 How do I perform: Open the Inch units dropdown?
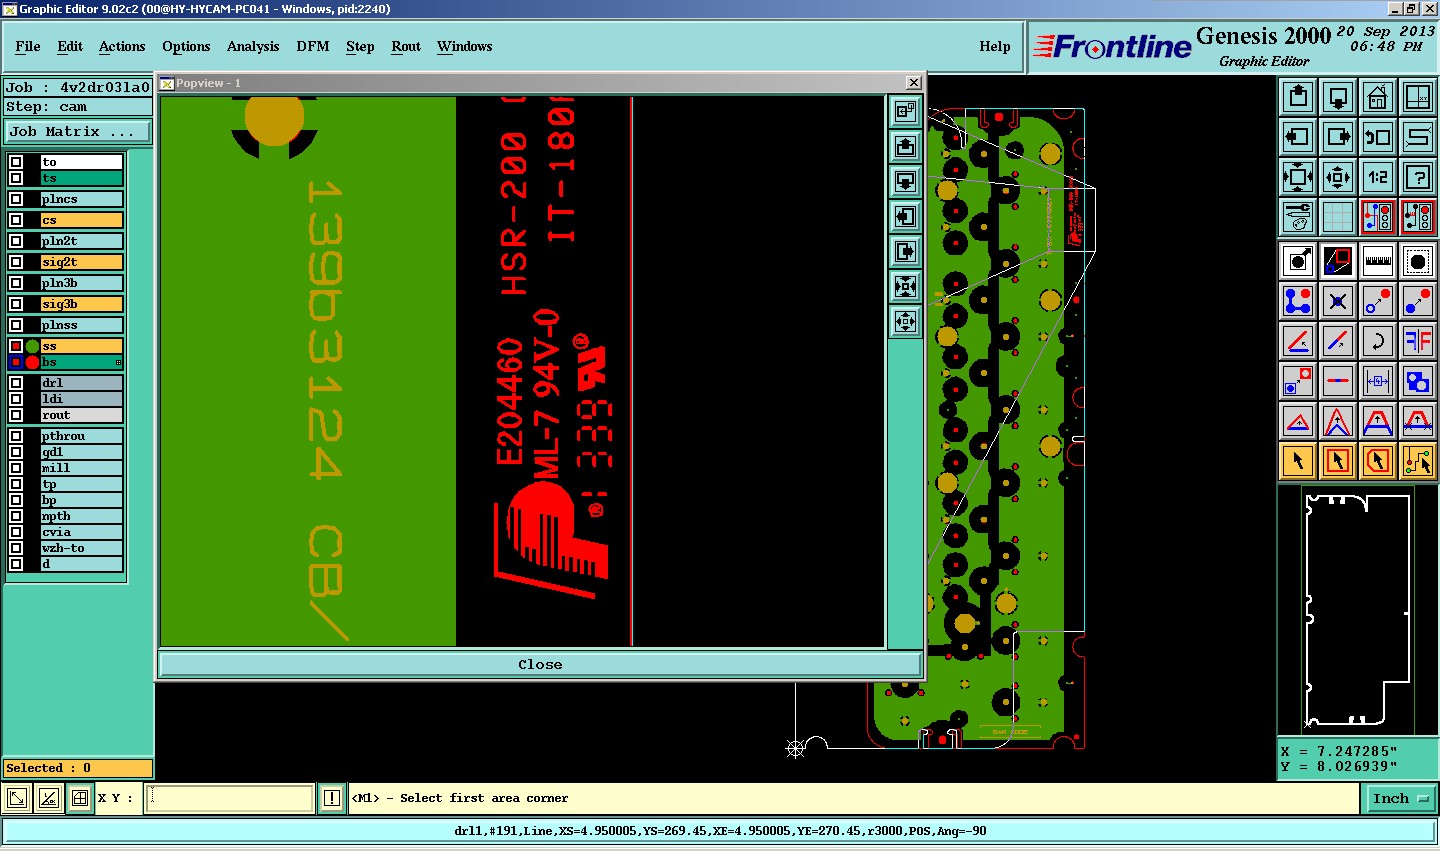coord(1400,798)
